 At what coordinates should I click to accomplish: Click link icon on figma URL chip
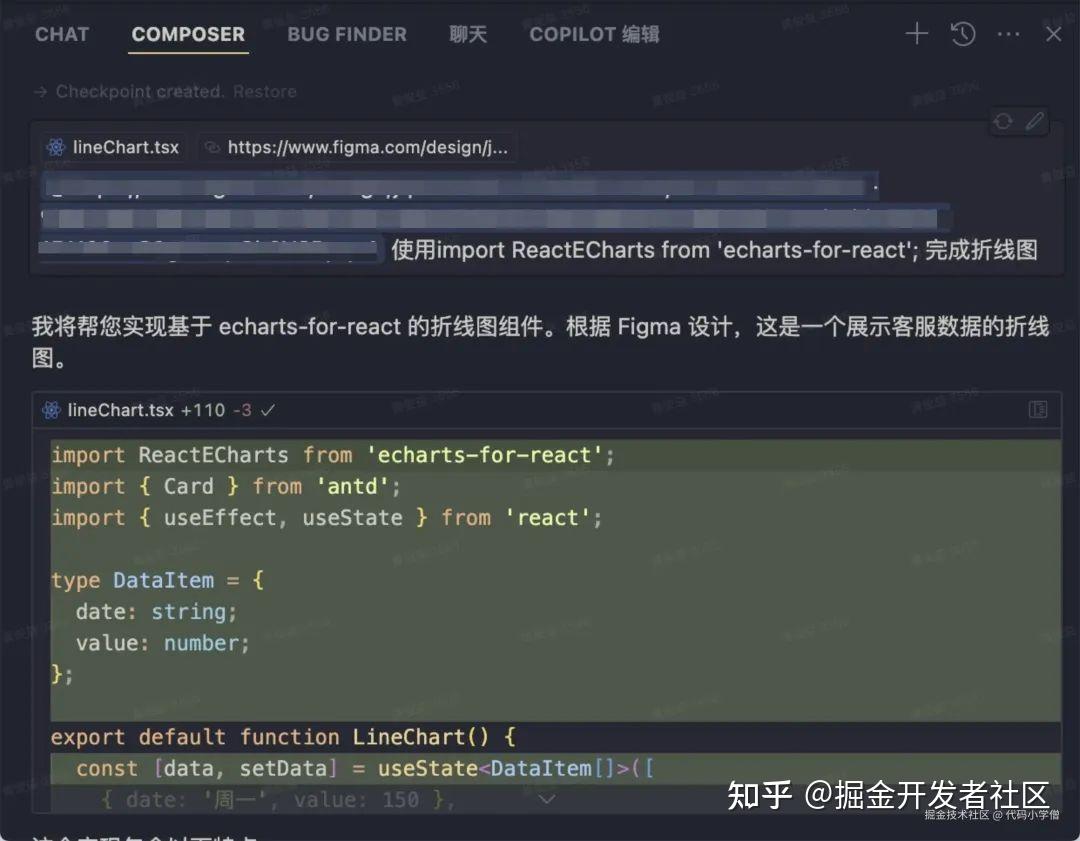[x=213, y=147]
